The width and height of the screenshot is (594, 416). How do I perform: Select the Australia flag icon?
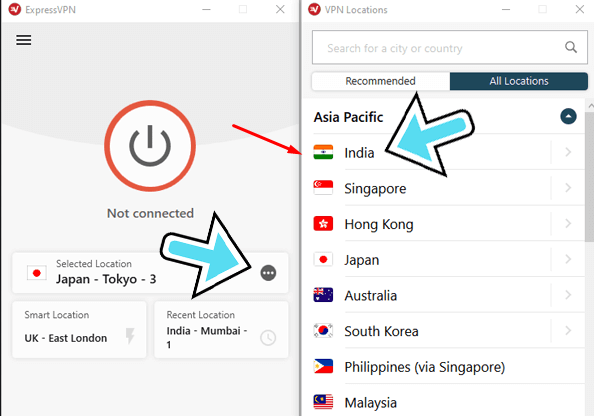click(x=323, y=295)
